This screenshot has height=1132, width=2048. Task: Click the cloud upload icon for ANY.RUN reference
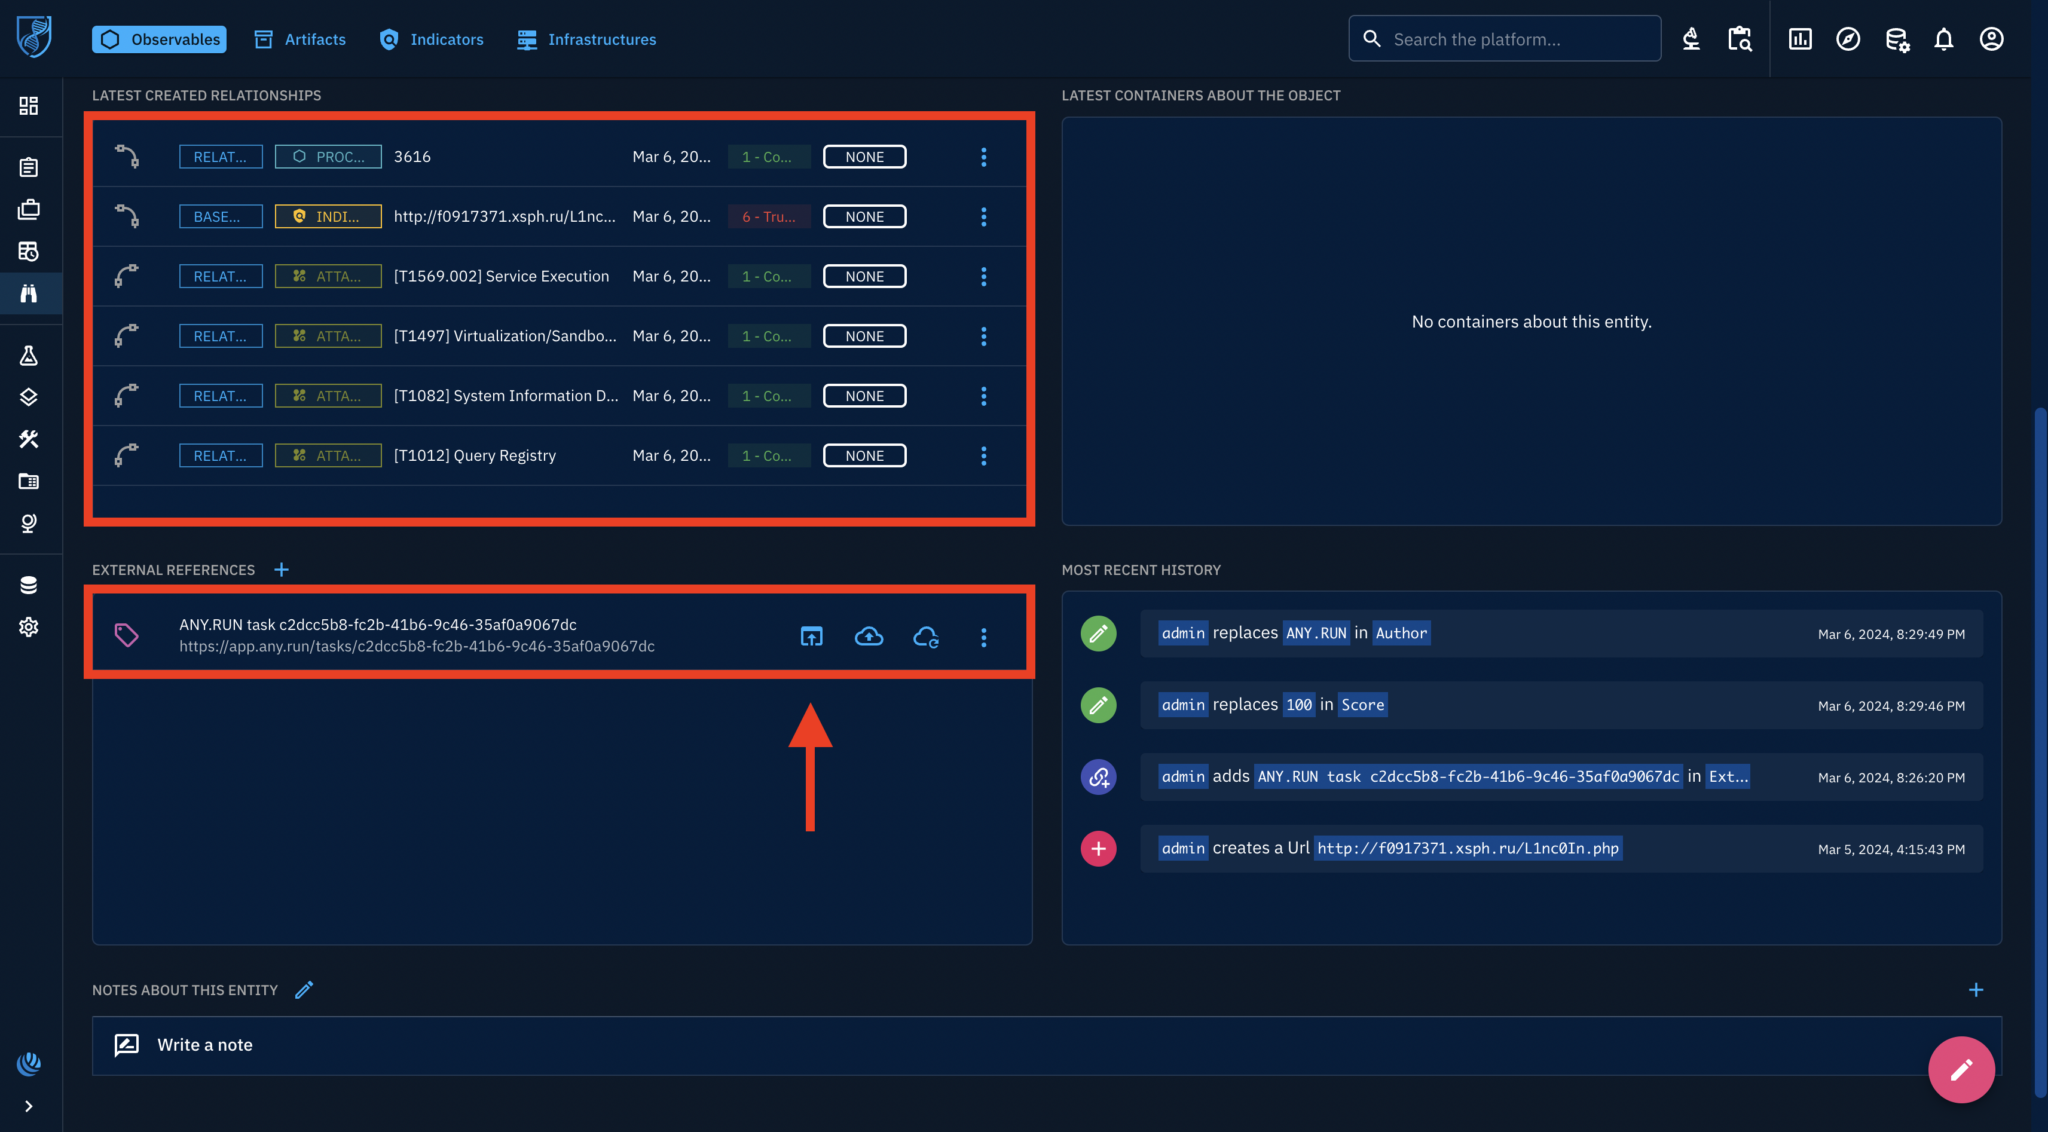point(868,636)
